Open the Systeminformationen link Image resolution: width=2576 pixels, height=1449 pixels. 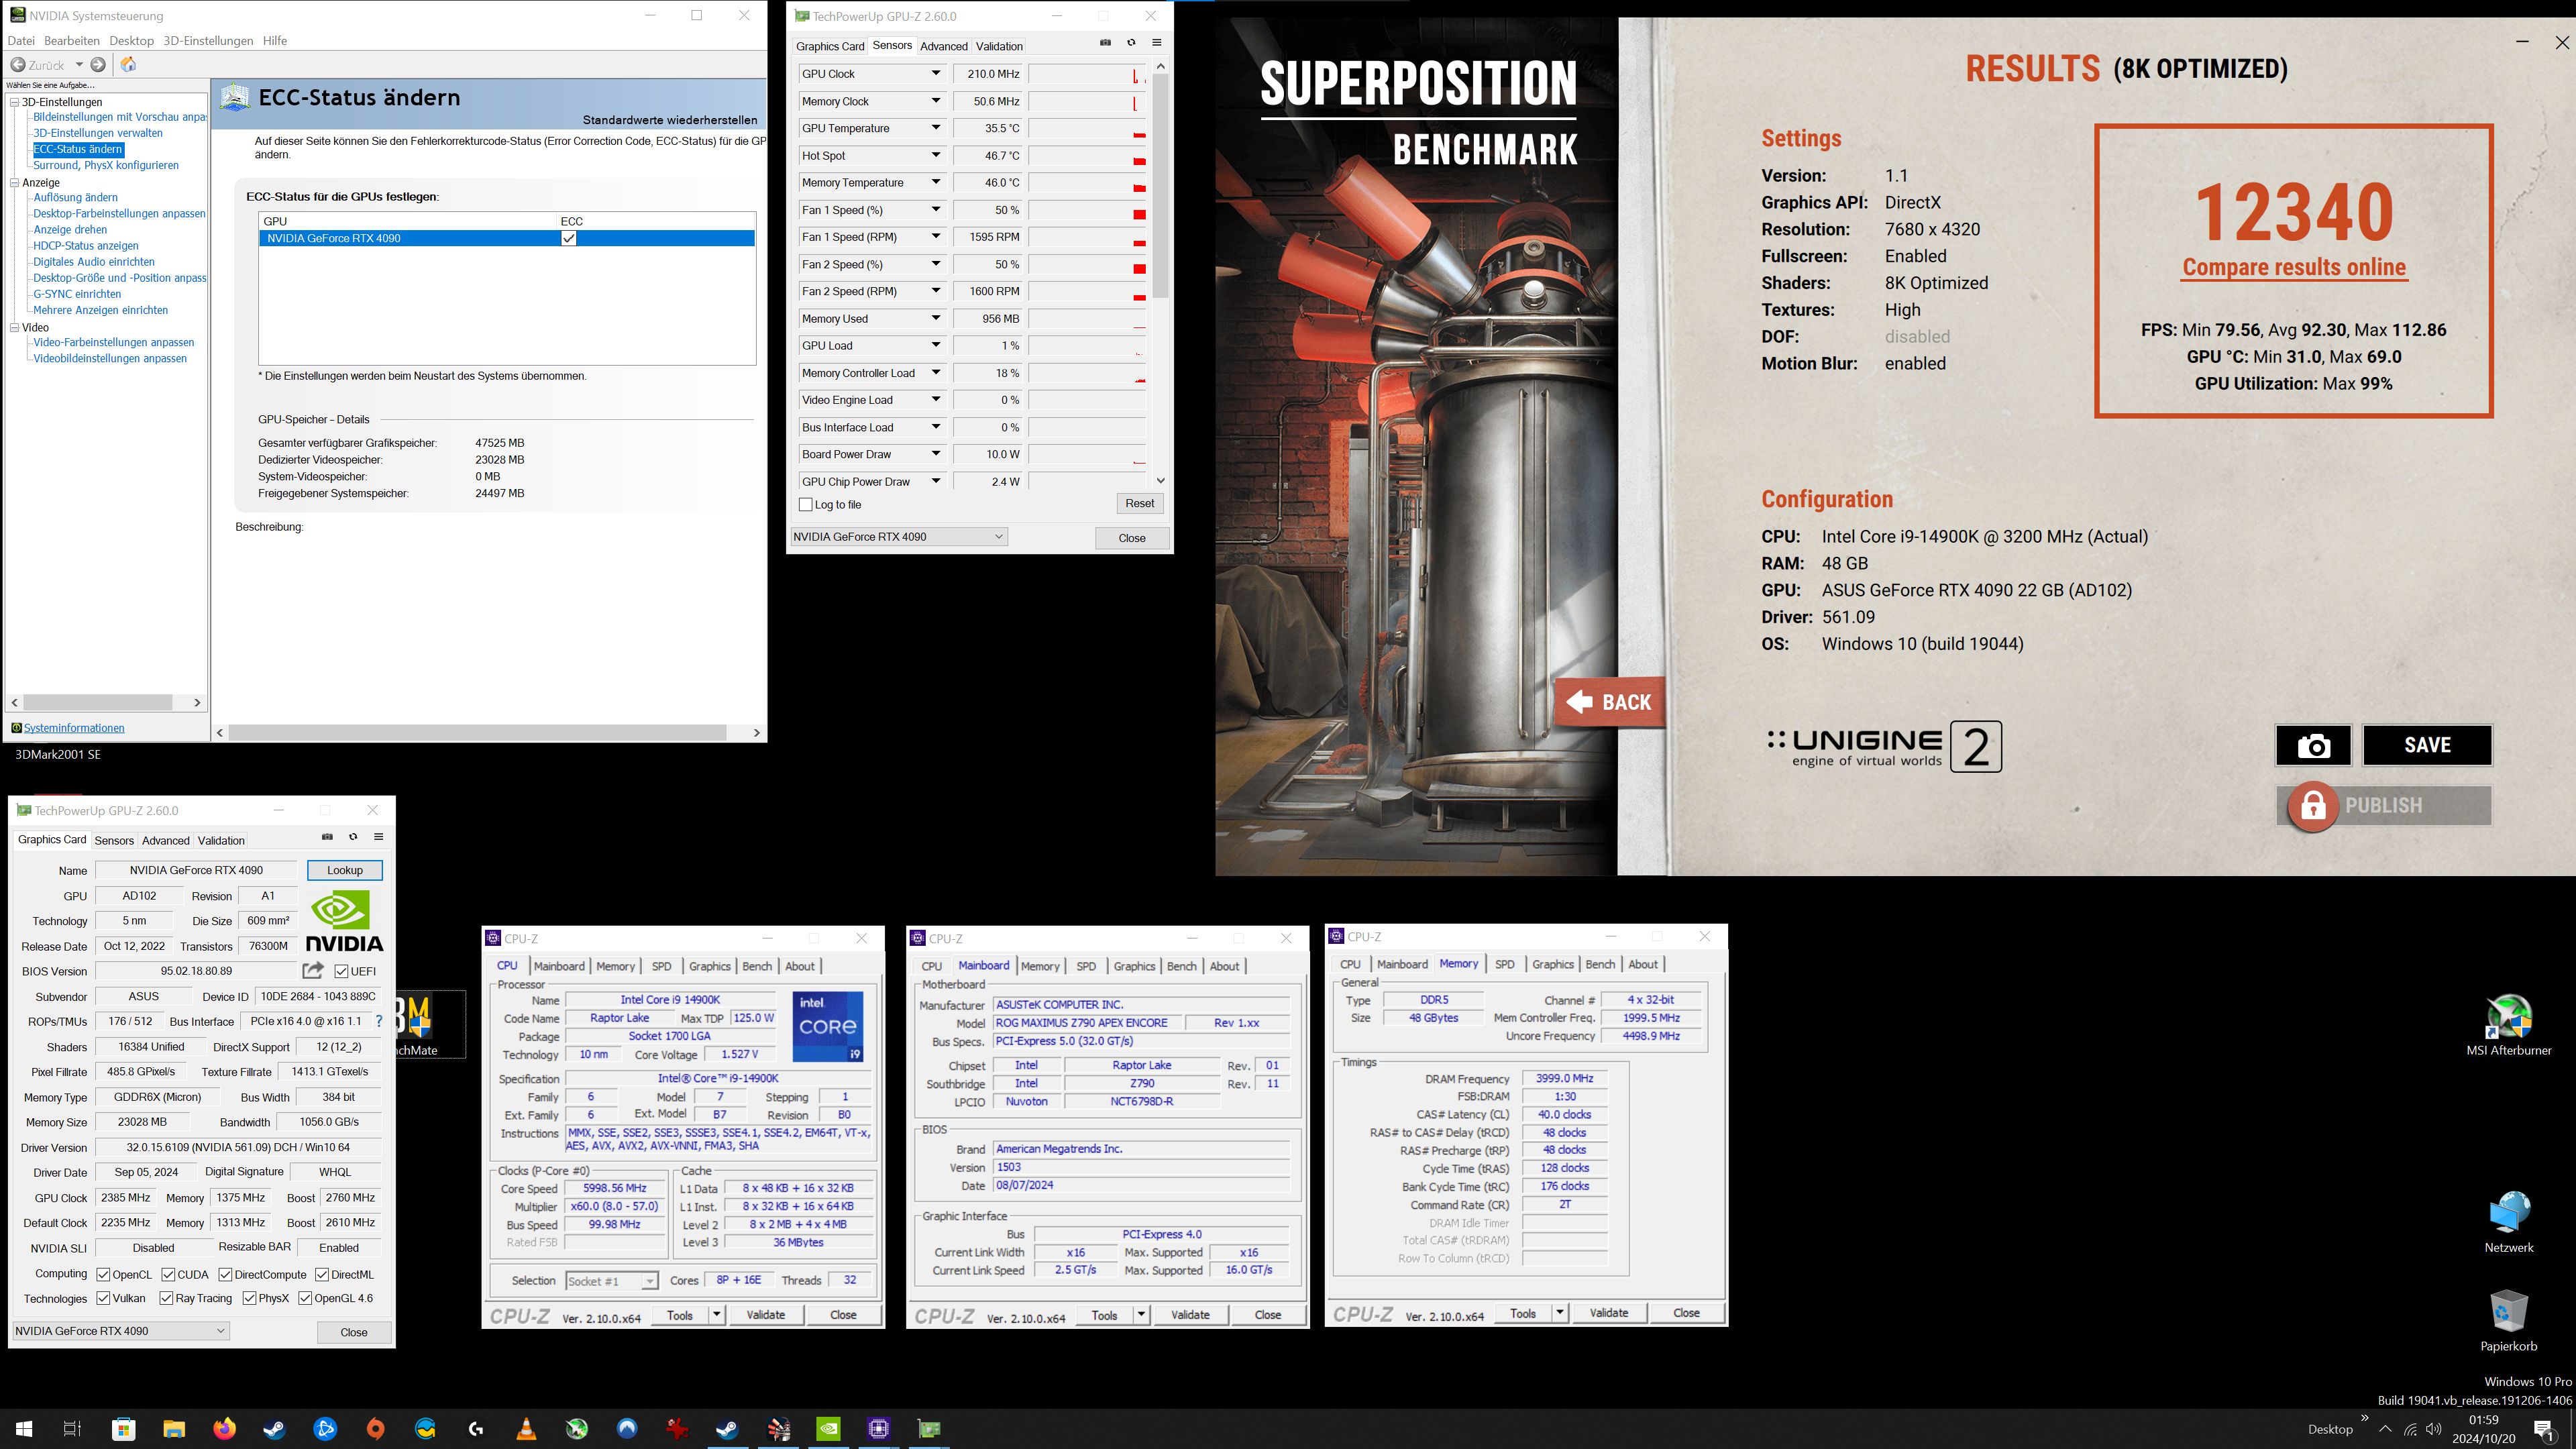[x=74, y=728]
